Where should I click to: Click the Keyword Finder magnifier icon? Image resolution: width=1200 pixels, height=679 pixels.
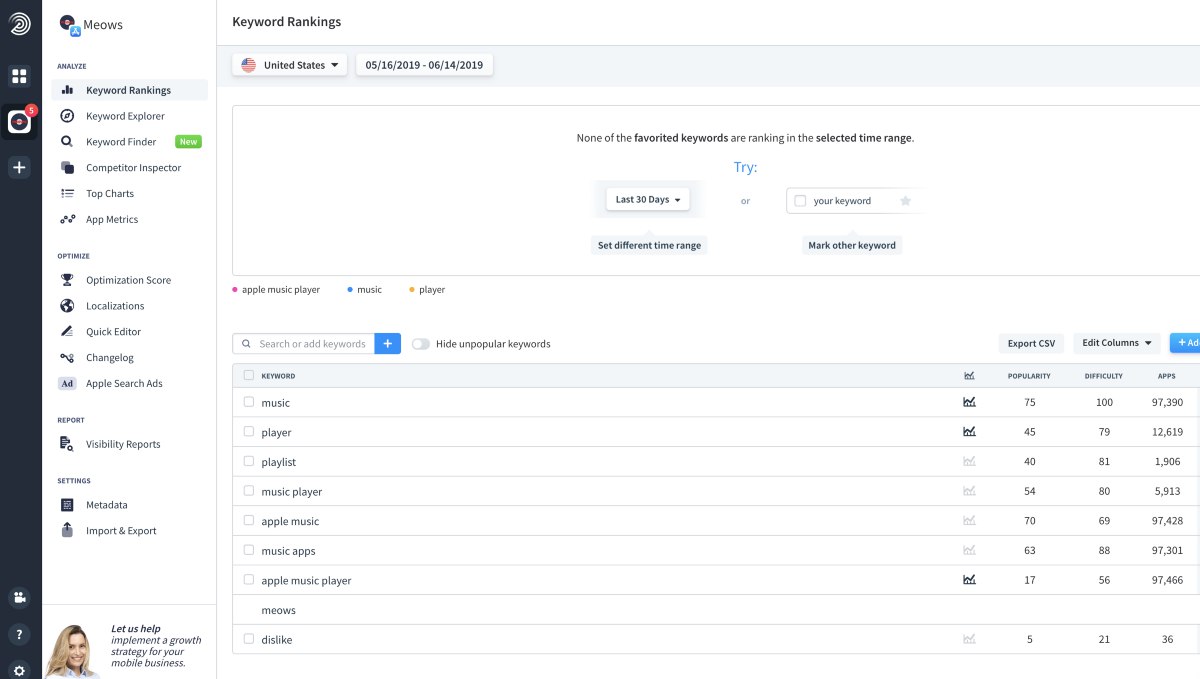(67, 142)
